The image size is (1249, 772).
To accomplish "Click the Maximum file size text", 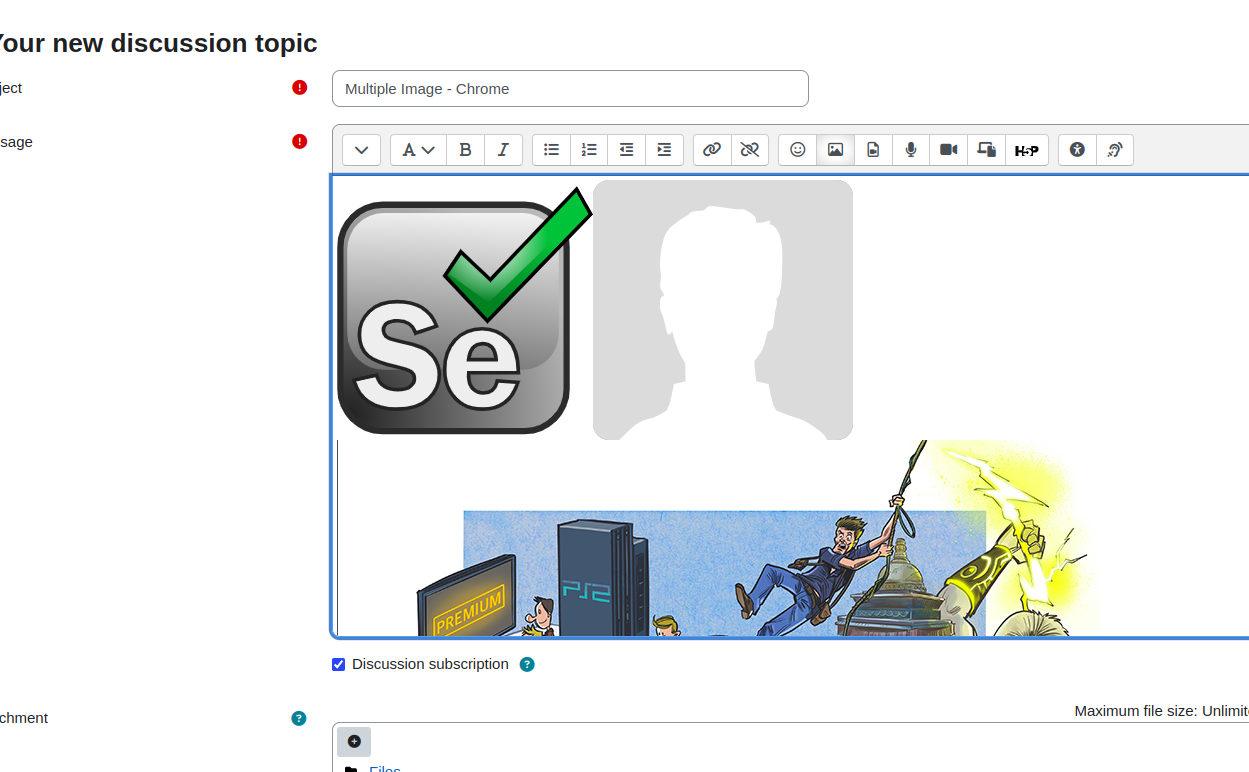I will tap(1161, 711).
